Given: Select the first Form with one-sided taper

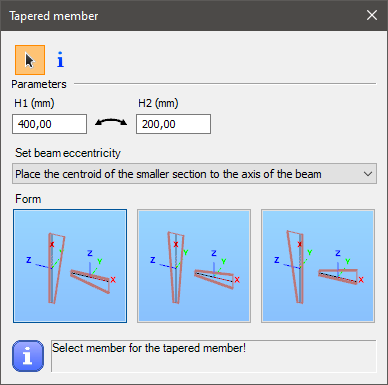Looking at the screenshot, I should (70, 266).
